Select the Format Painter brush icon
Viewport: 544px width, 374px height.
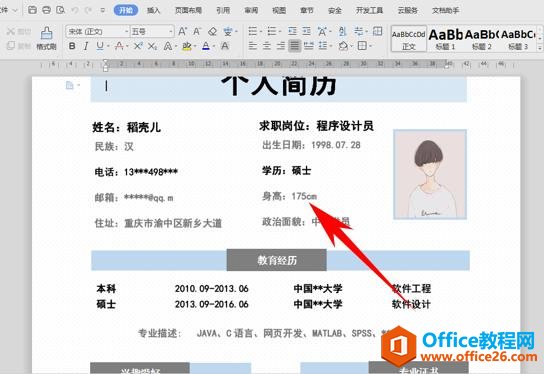point(46,34)
